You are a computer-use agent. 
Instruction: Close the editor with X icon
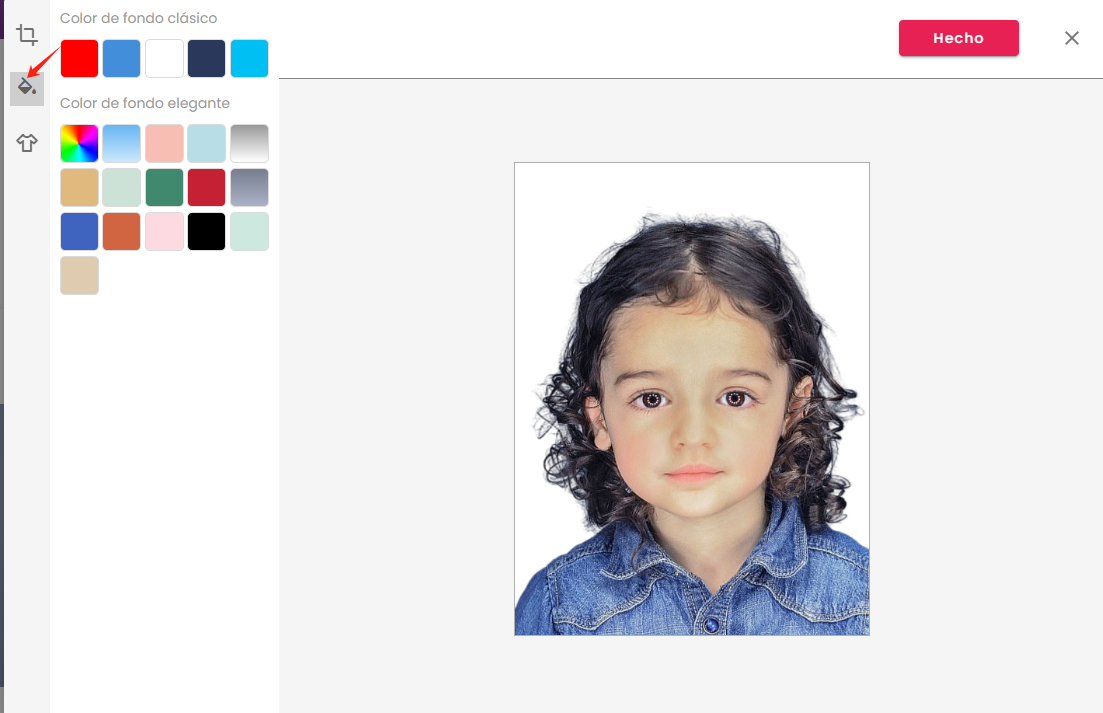click(x=1071, y=38)
